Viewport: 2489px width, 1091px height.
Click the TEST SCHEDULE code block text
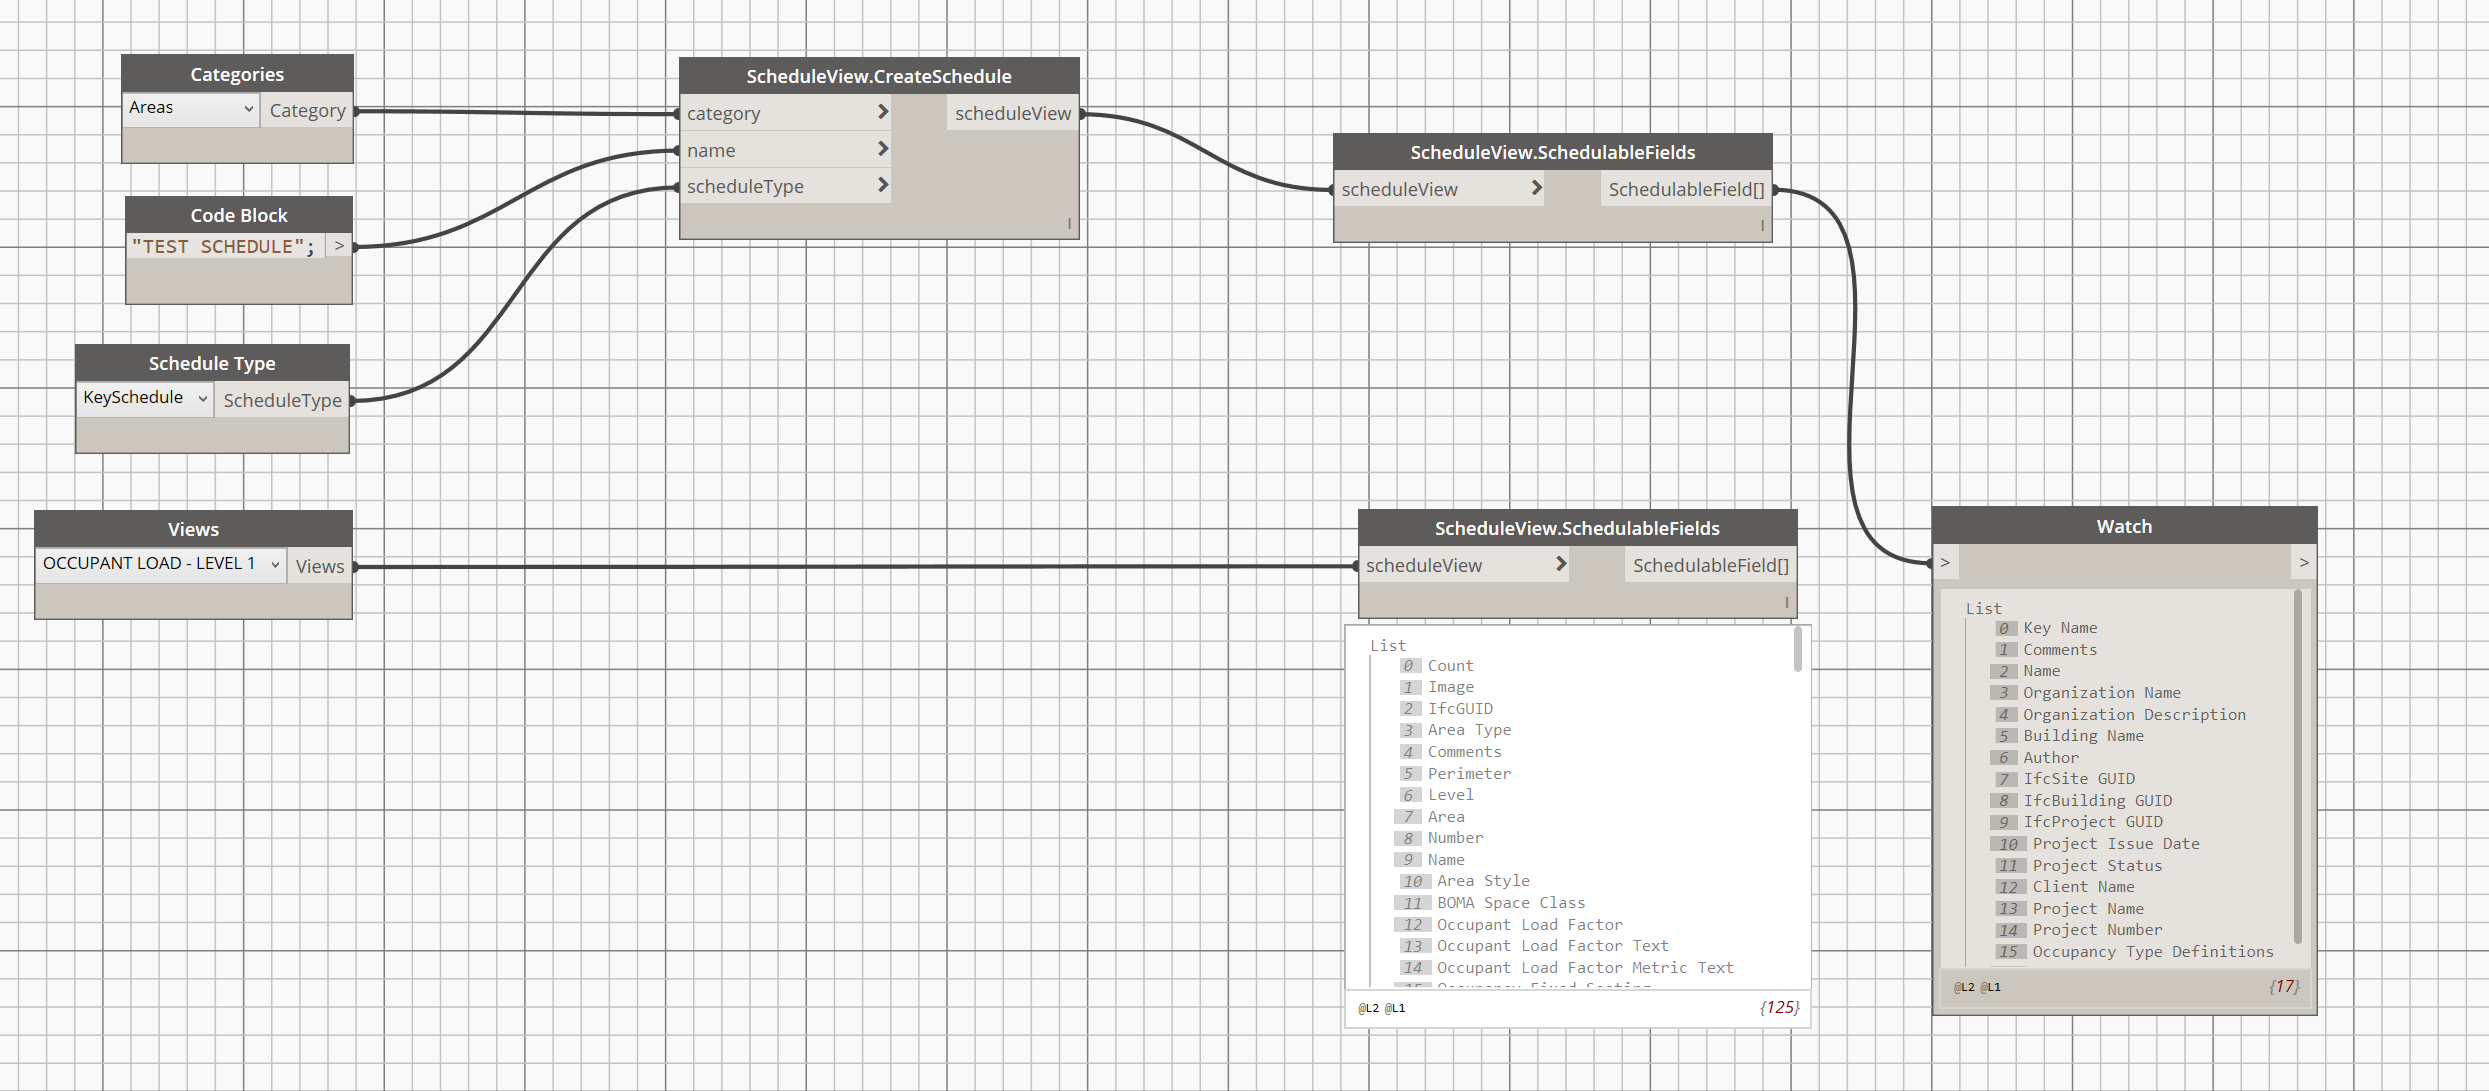[223, 246]
